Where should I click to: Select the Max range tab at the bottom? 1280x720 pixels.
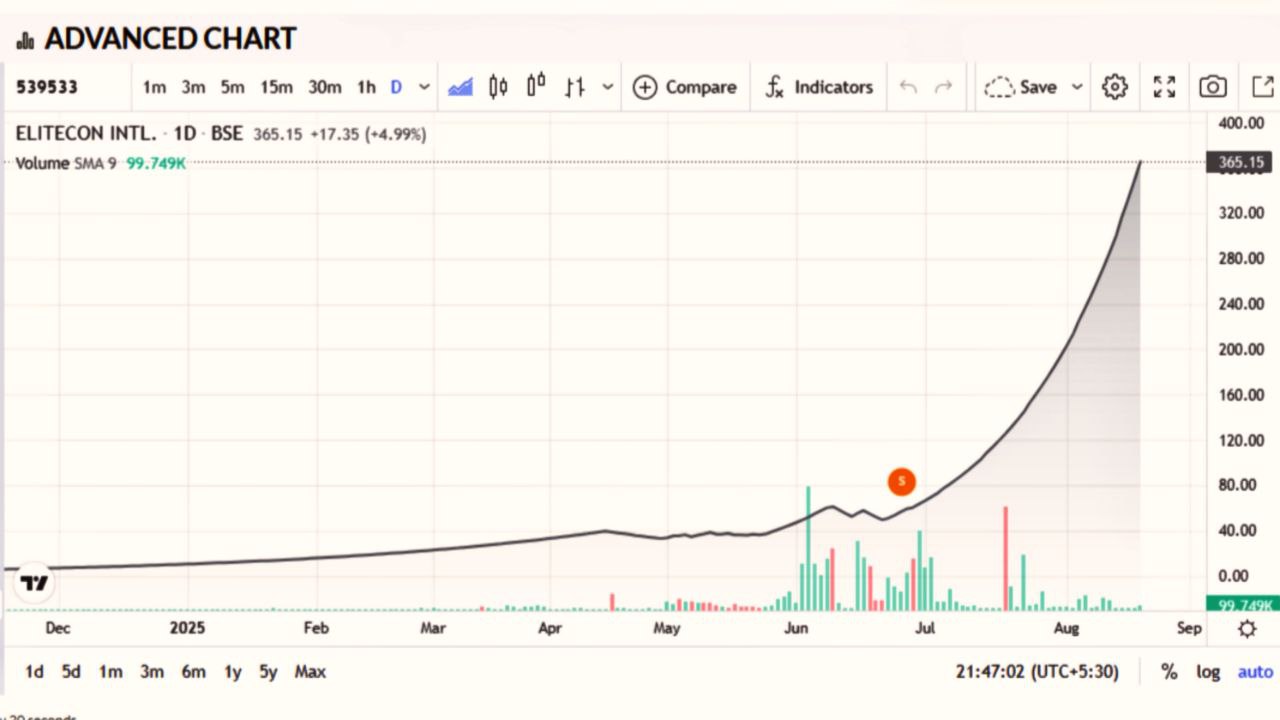coord(310,672)
